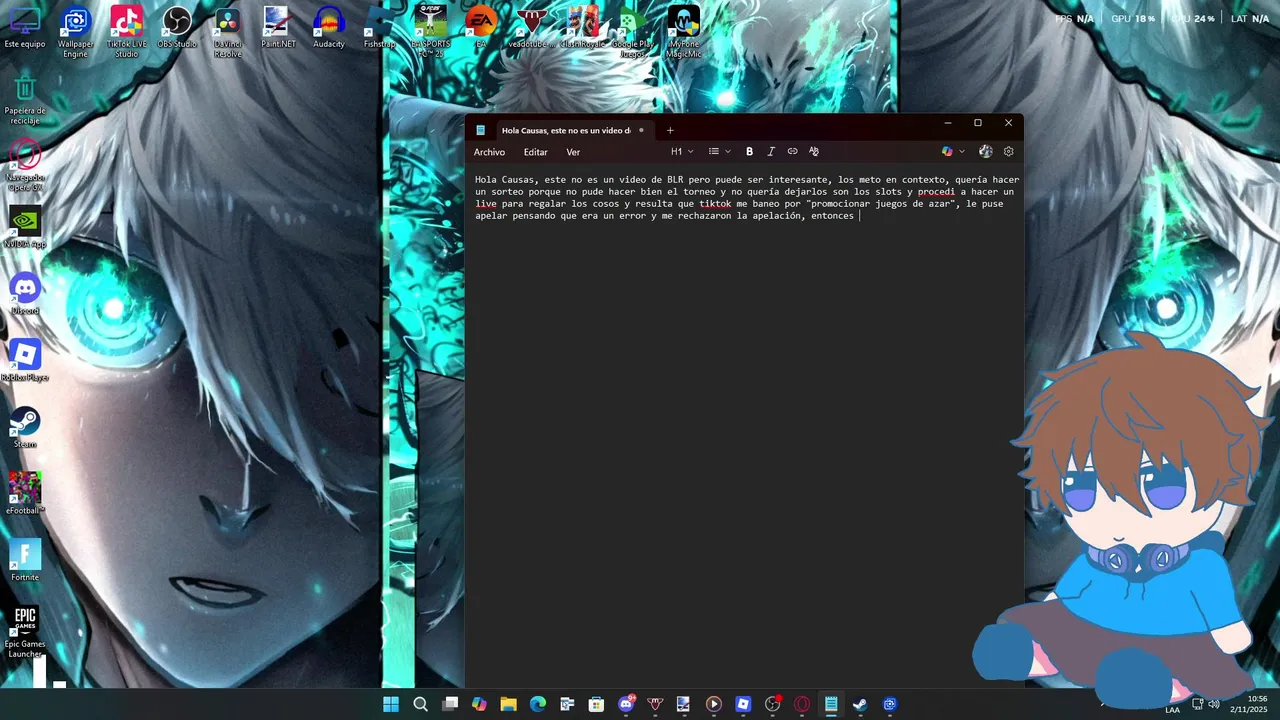The width and height of the screenshot is (1280, 720).
Task: Open Copilot from the taskbar
Action: click(479, 704)
